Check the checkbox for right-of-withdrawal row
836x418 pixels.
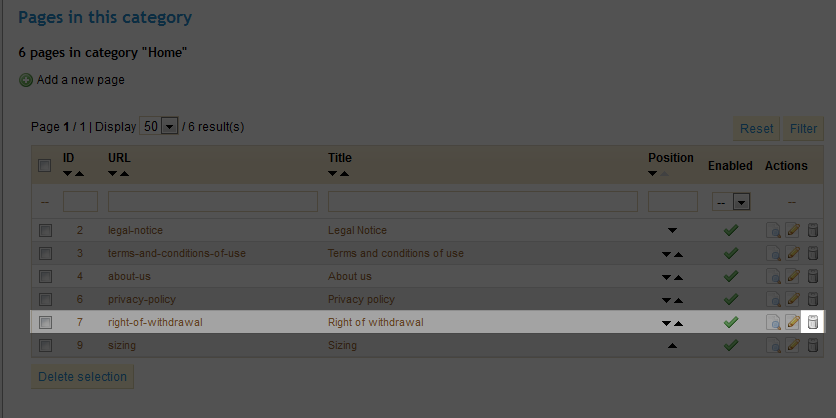45,322
